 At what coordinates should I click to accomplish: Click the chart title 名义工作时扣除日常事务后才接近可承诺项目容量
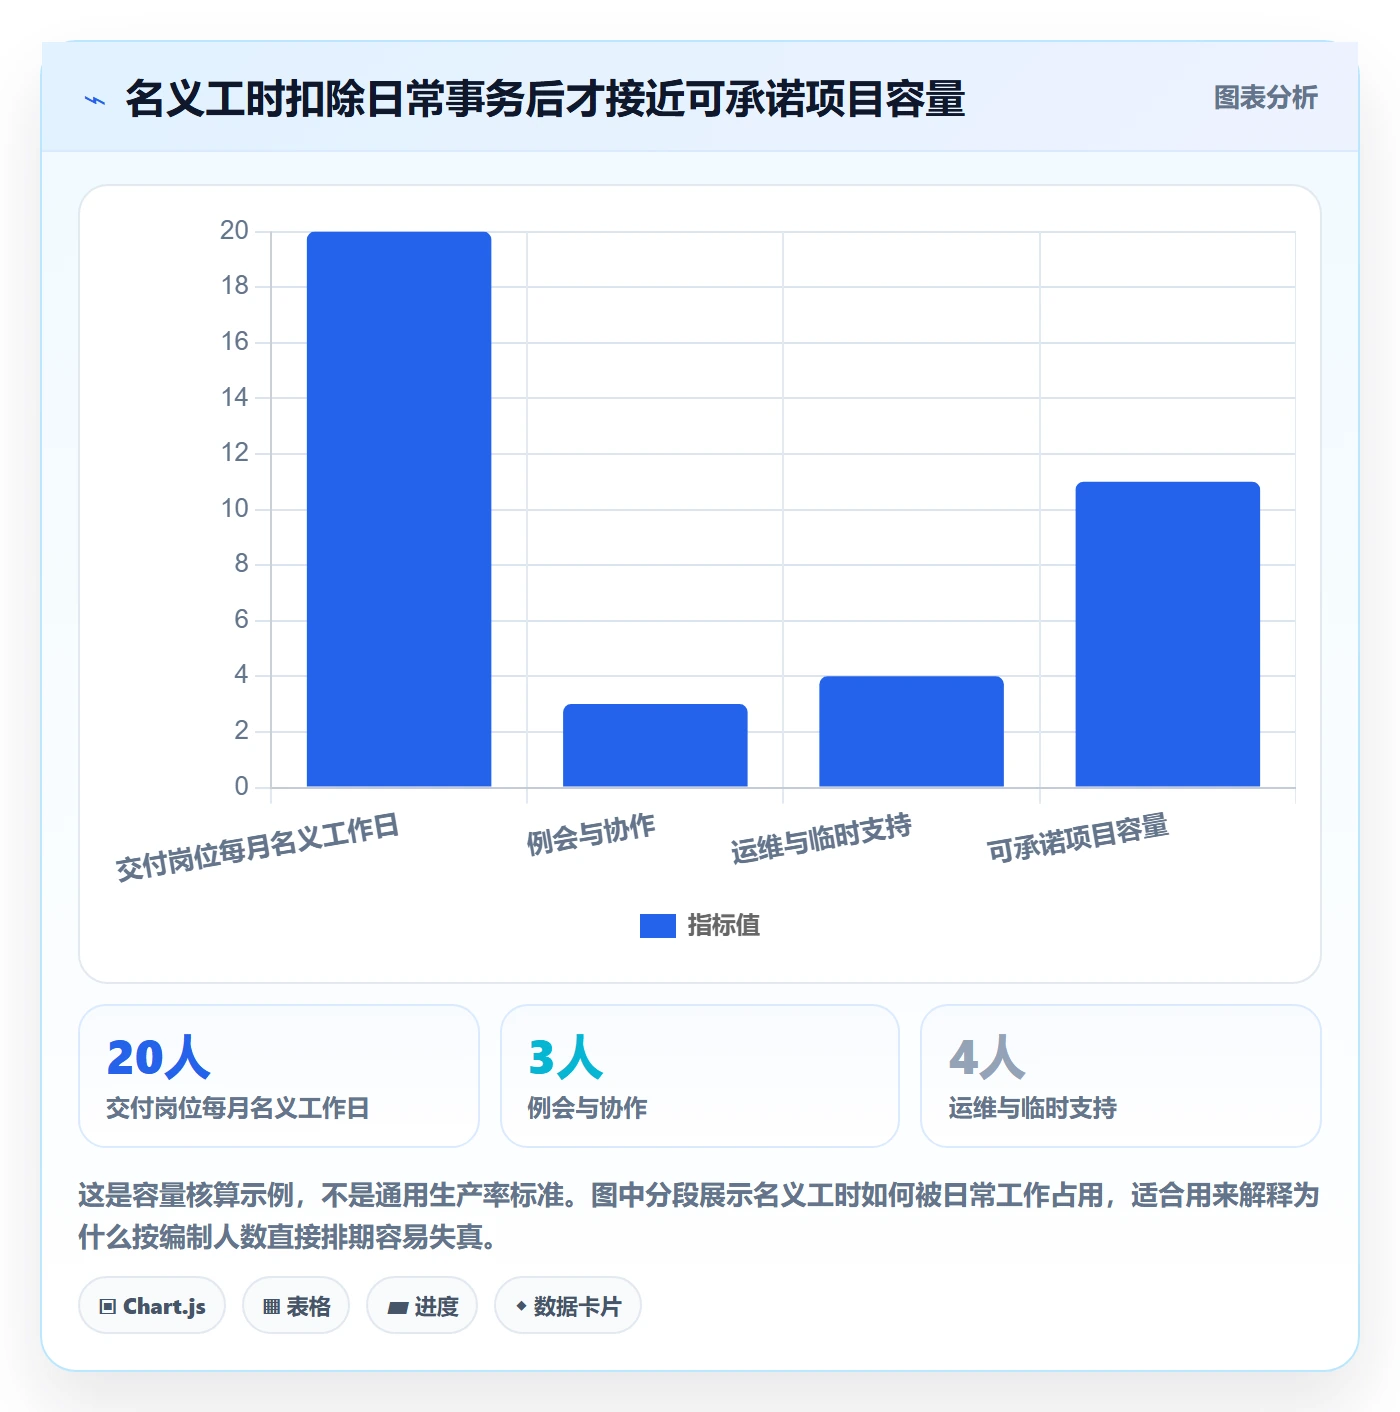[545, 99]
